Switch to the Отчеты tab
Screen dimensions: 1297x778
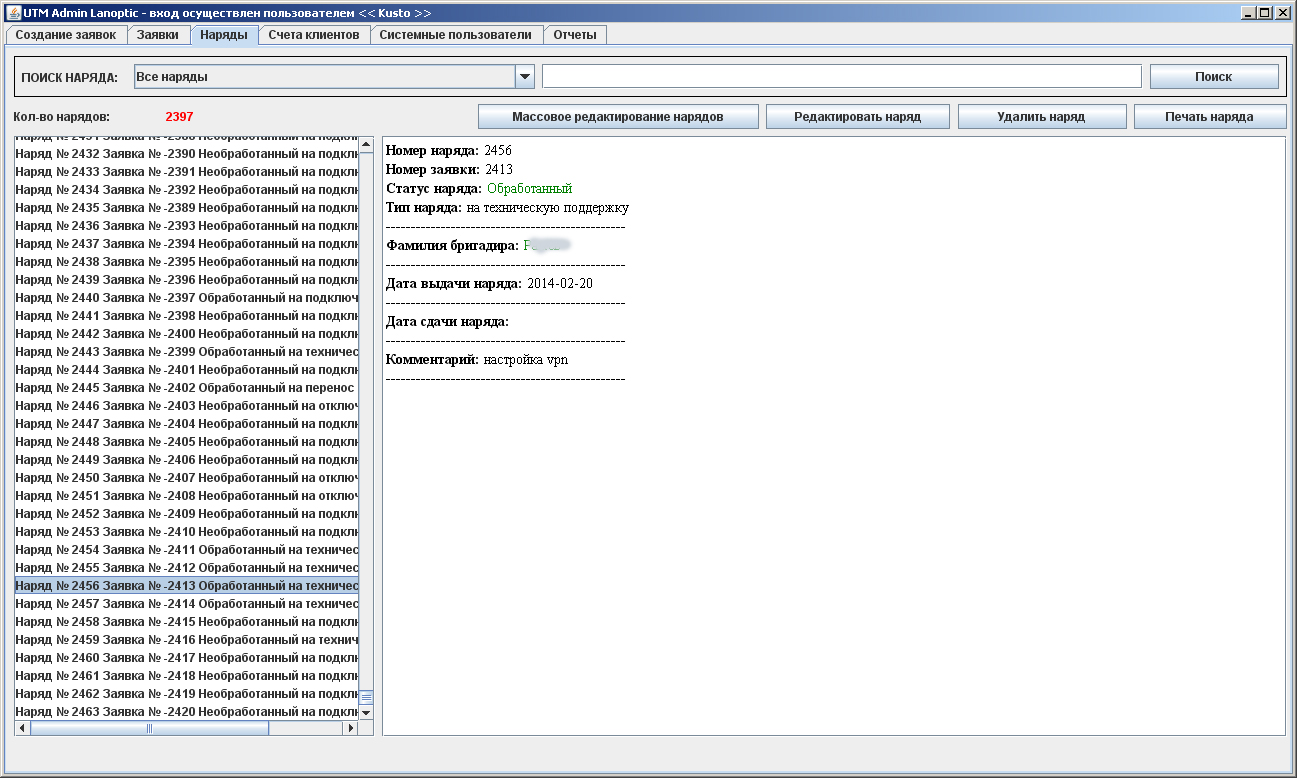[575, 35]
